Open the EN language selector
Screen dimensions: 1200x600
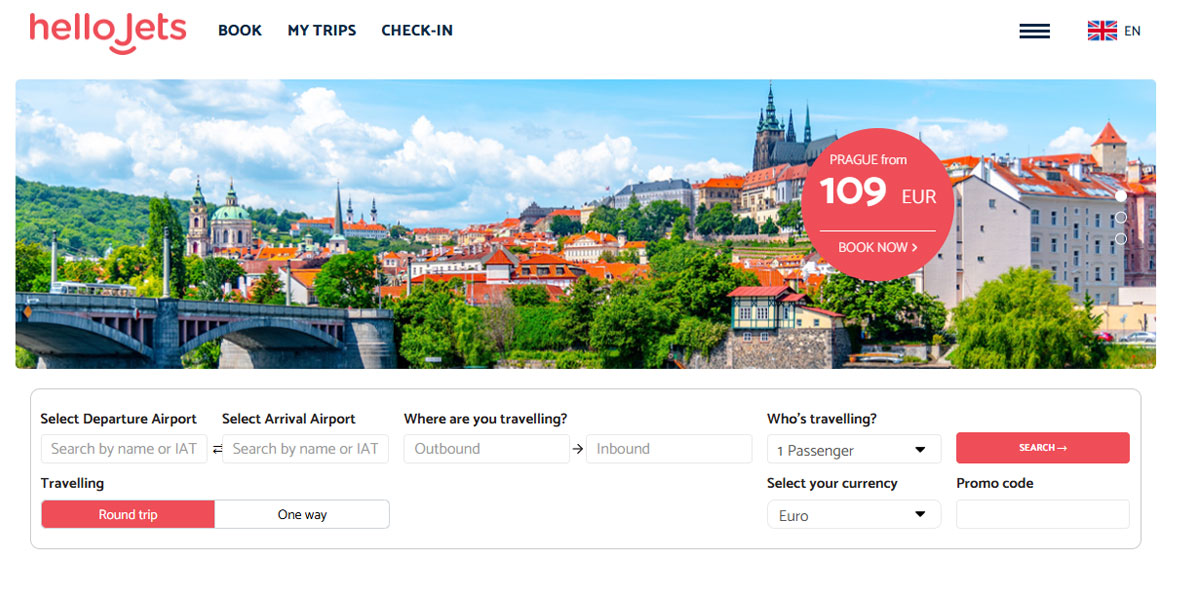point(1132,31)
